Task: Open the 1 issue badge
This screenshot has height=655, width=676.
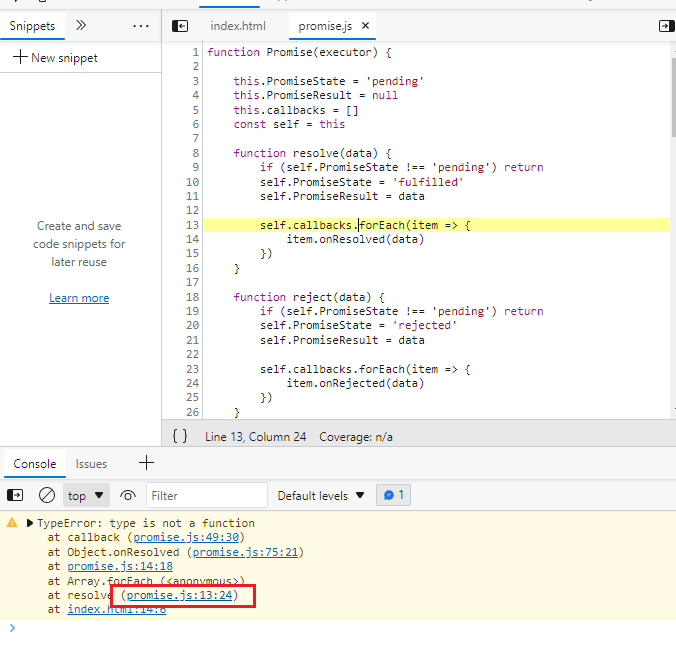Action: click(393, 495)
